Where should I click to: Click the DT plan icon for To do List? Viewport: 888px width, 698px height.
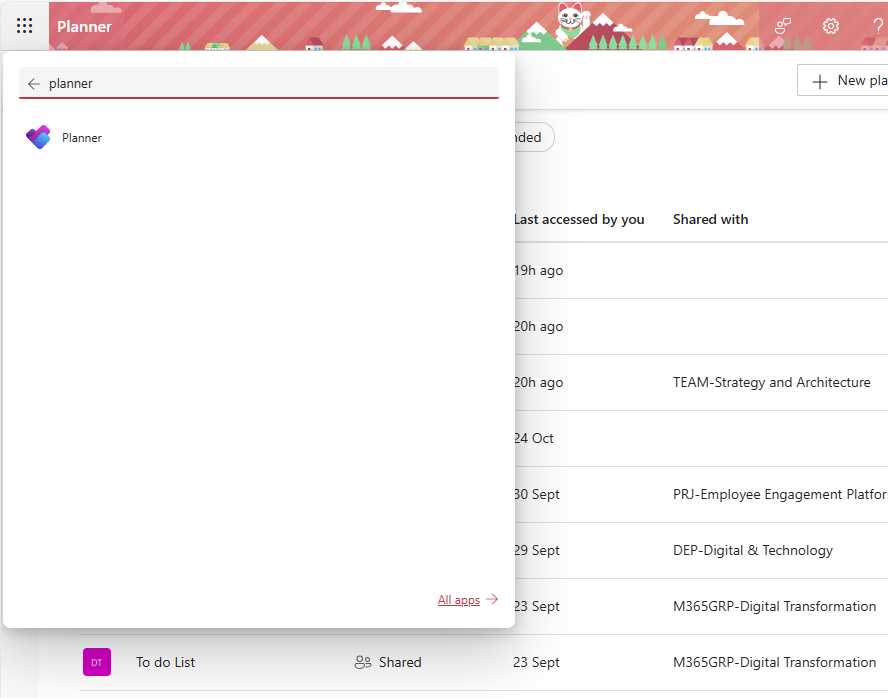click(97, 662)
